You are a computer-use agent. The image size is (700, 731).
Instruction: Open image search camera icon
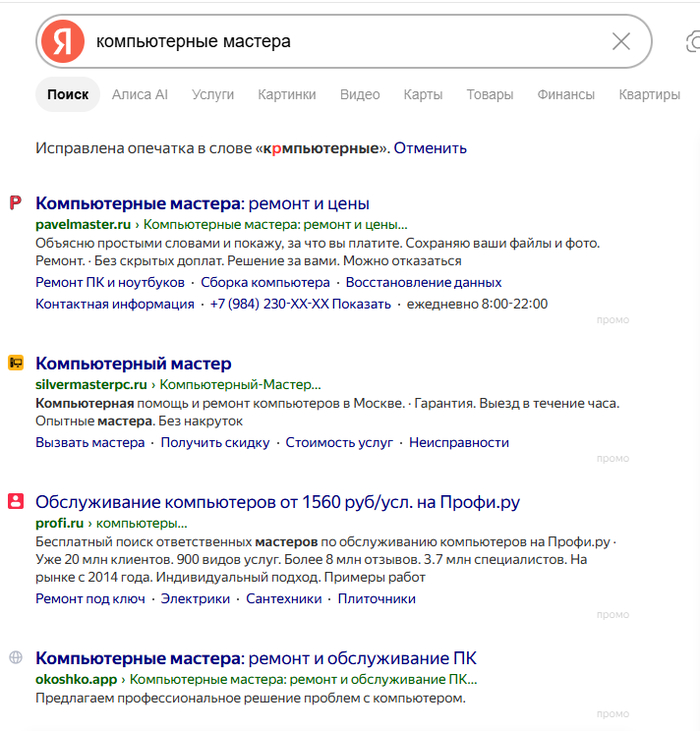tap(693, 42)
